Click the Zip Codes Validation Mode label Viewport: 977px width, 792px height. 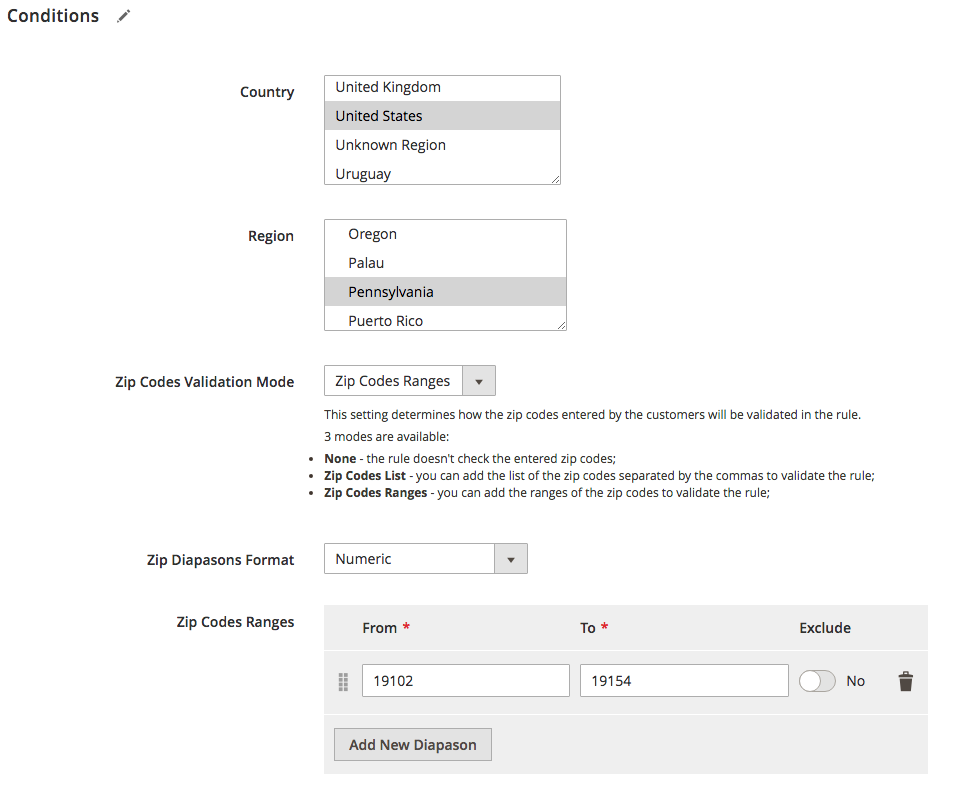(204, 382)
